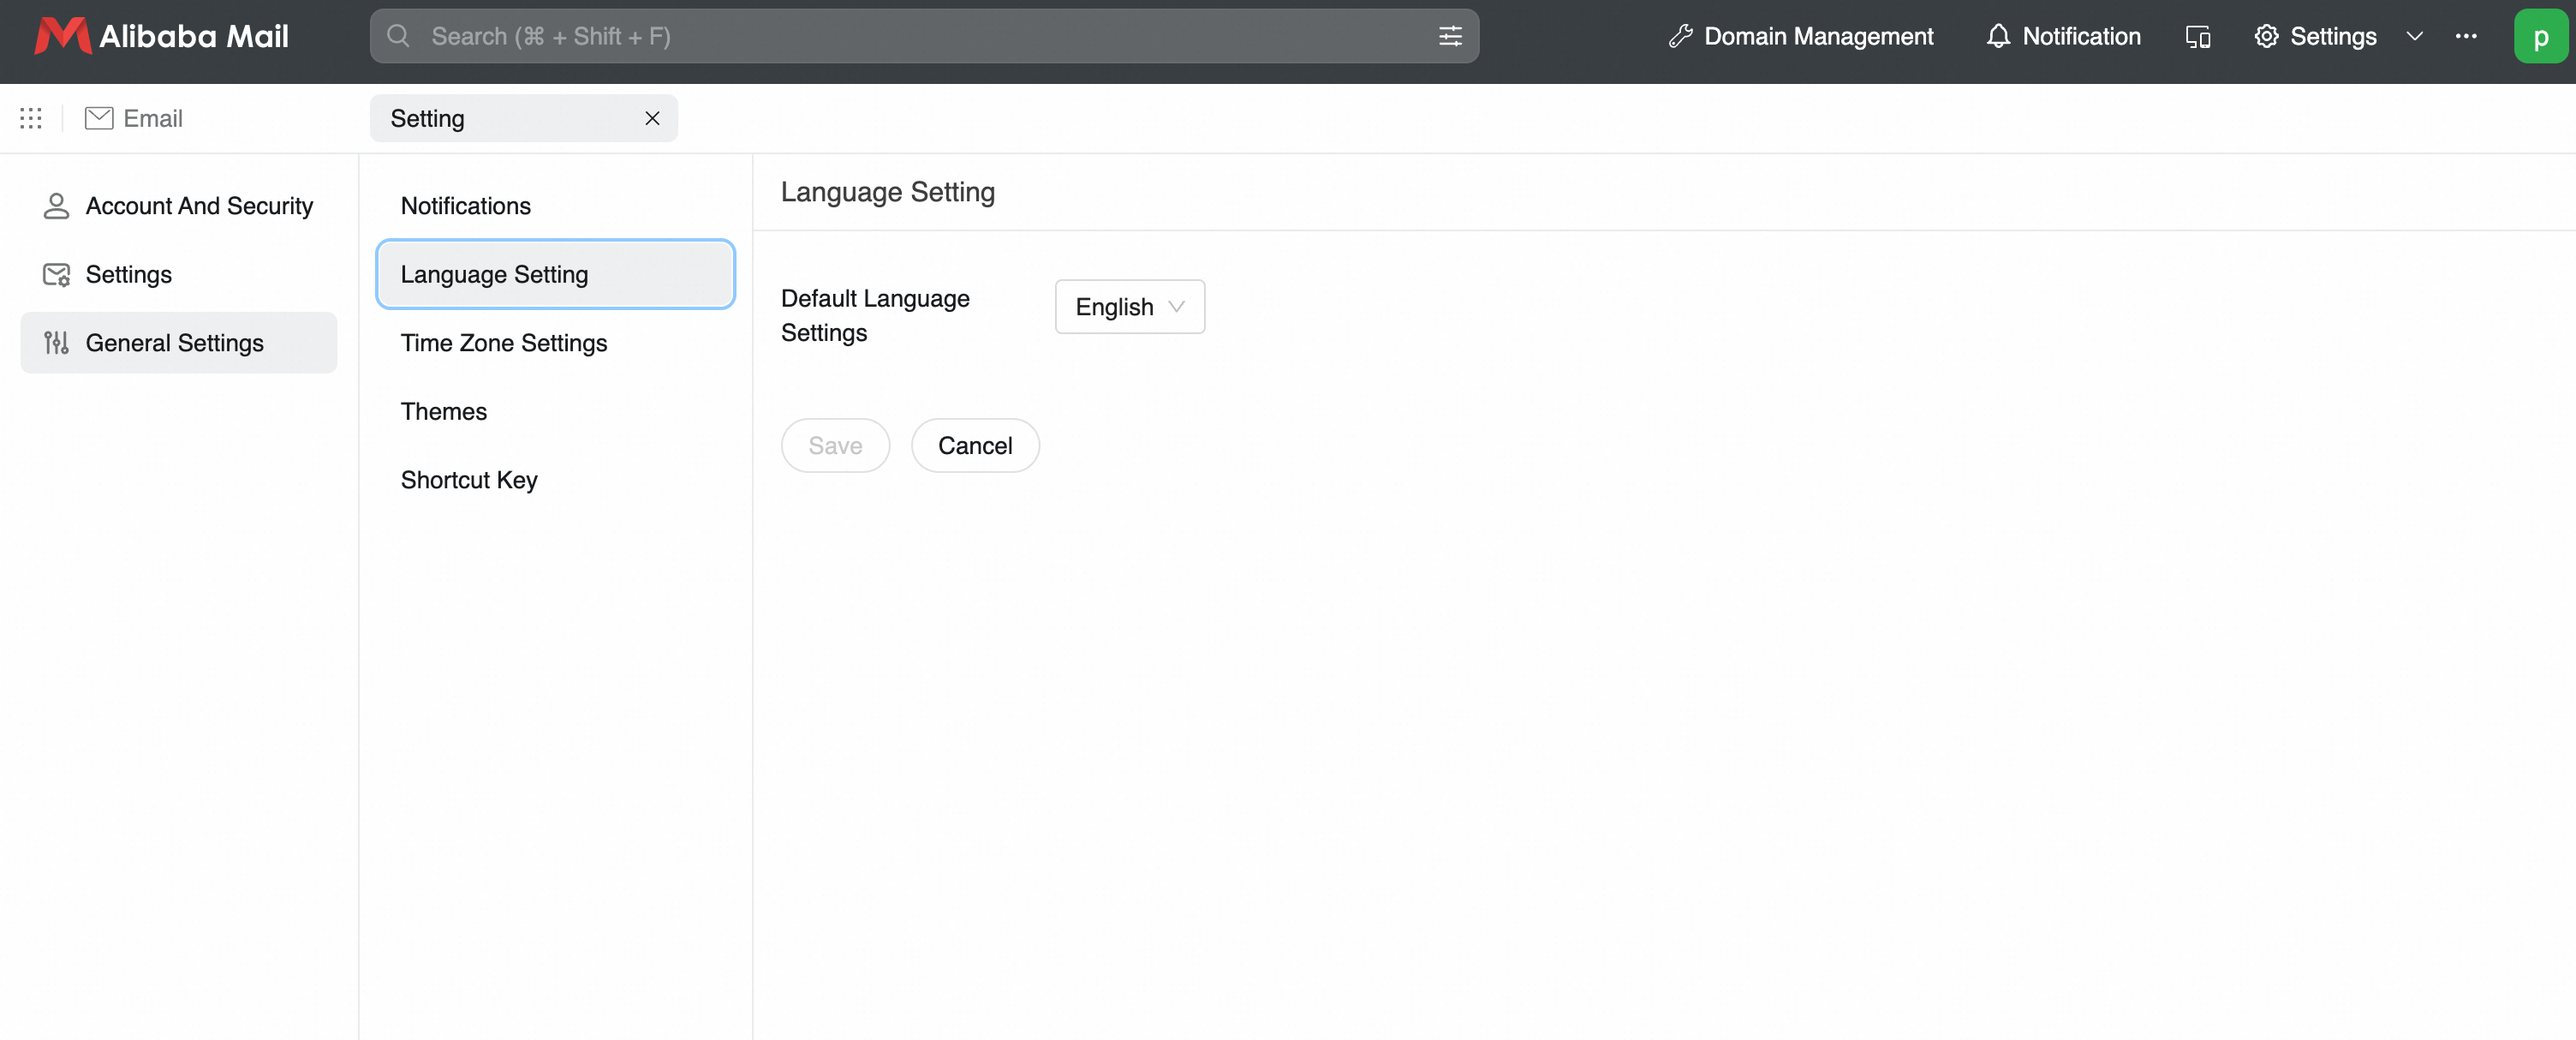Screen dimensions: 2576x1040
Task: Click the Cancel button
Action: point(975,446)
